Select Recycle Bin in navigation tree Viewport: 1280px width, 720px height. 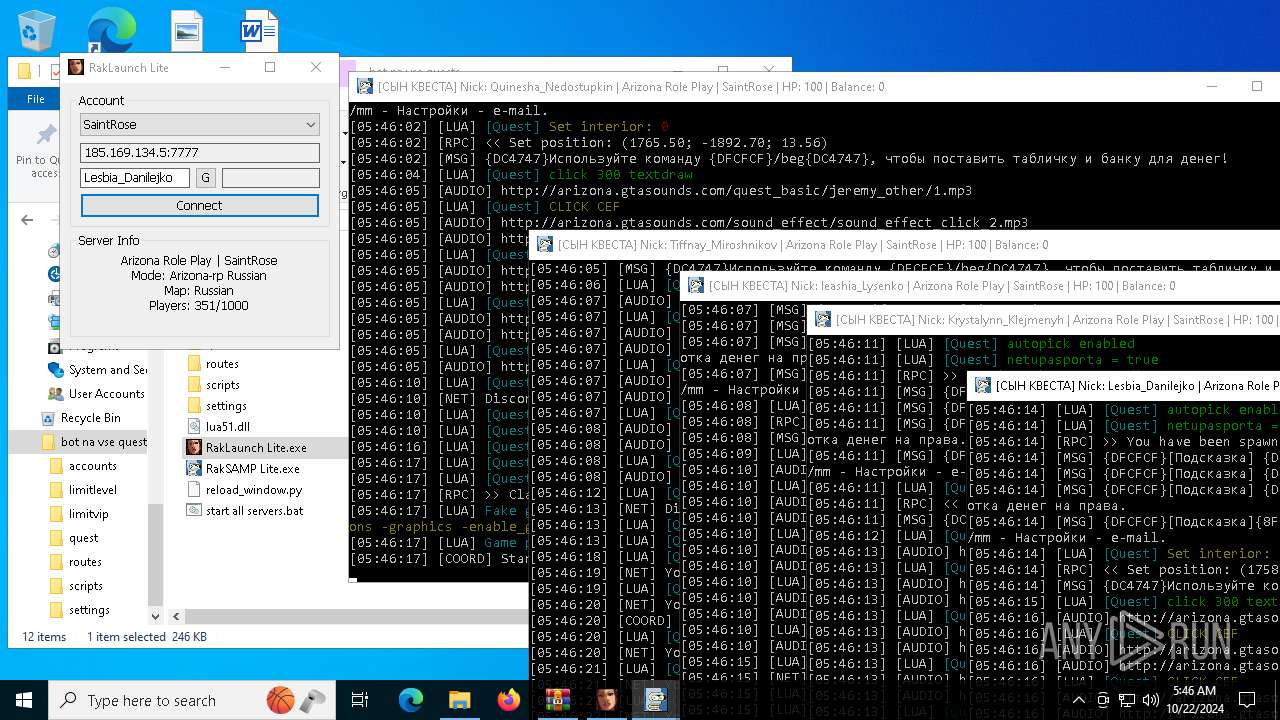click(x=81, y=418)
